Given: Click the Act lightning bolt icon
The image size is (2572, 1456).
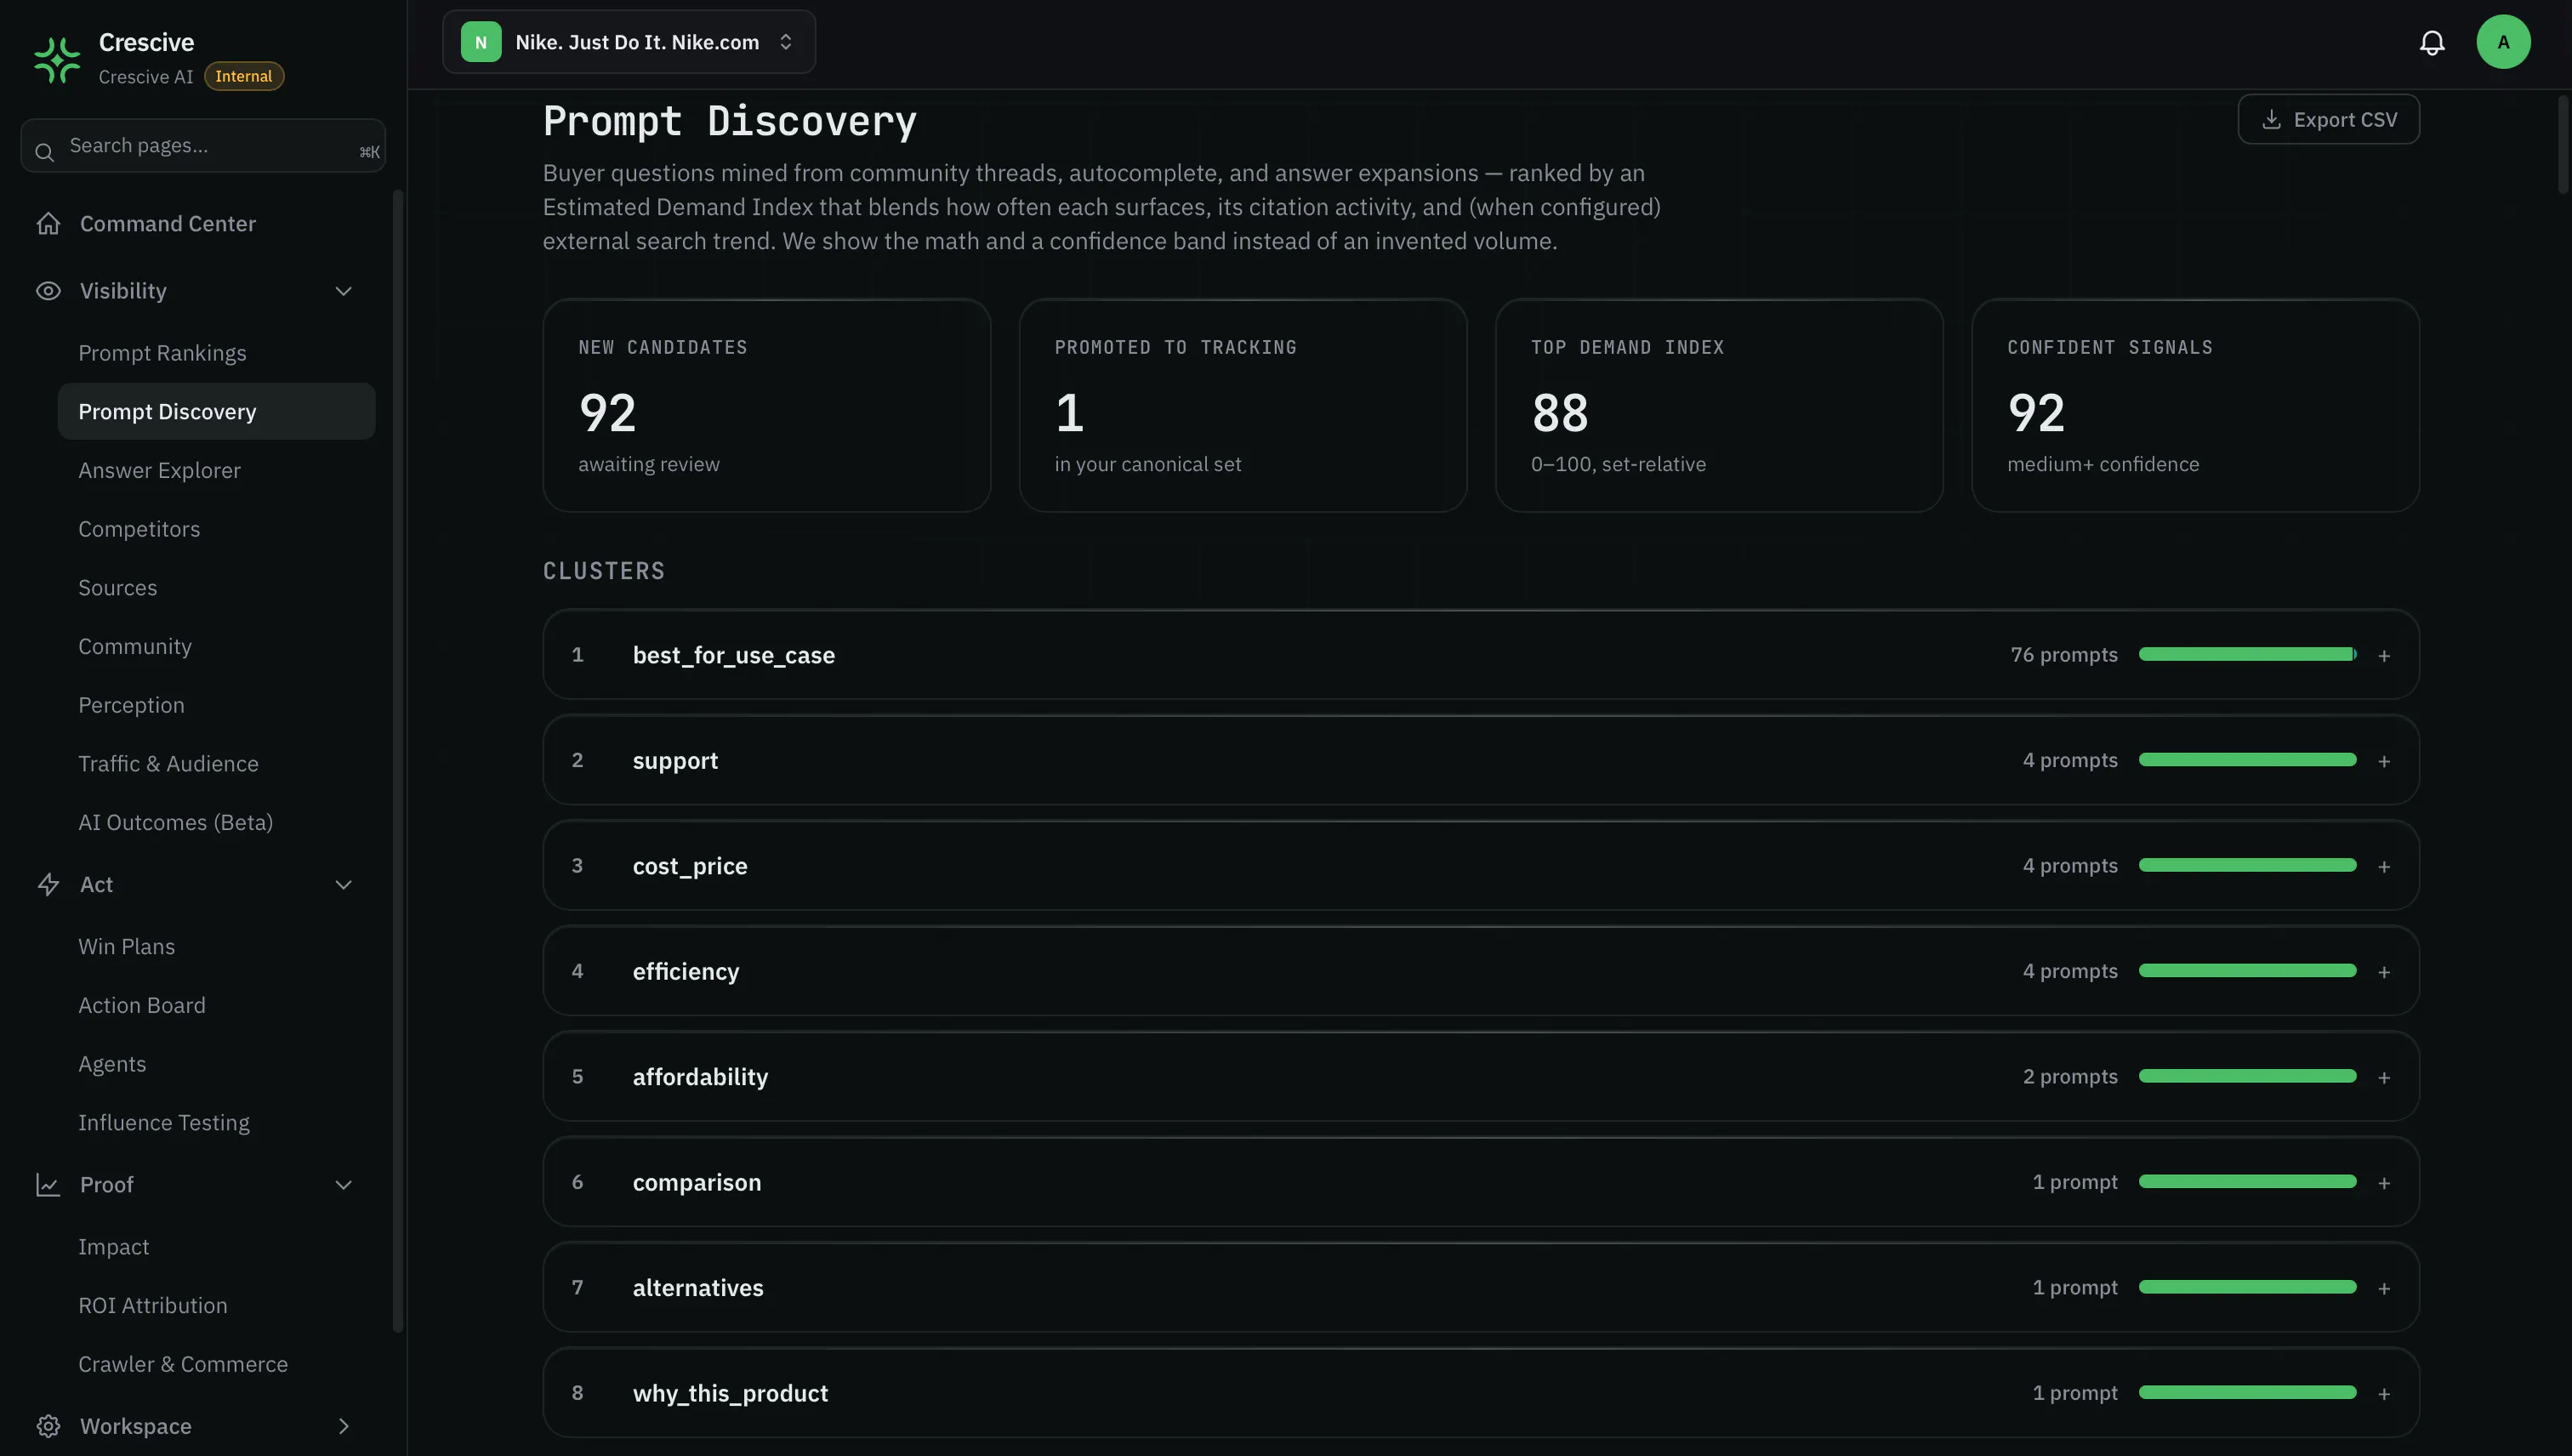Looking at the screenshot, I should (48, 884).
